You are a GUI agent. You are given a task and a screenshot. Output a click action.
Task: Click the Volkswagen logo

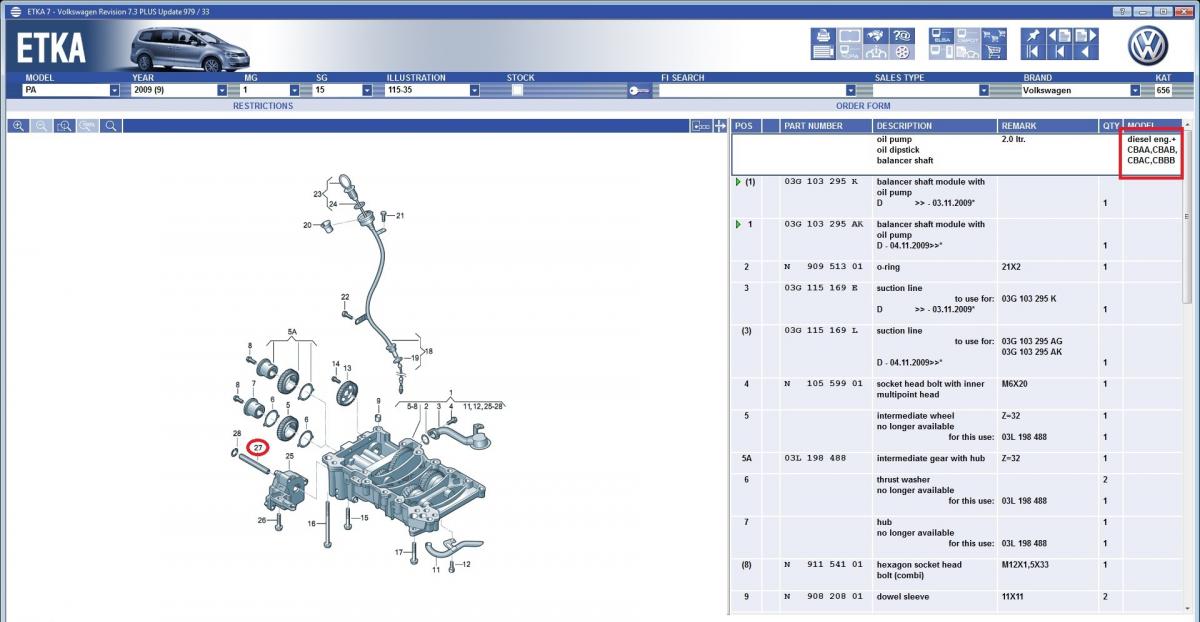(x=1148, y=45)
